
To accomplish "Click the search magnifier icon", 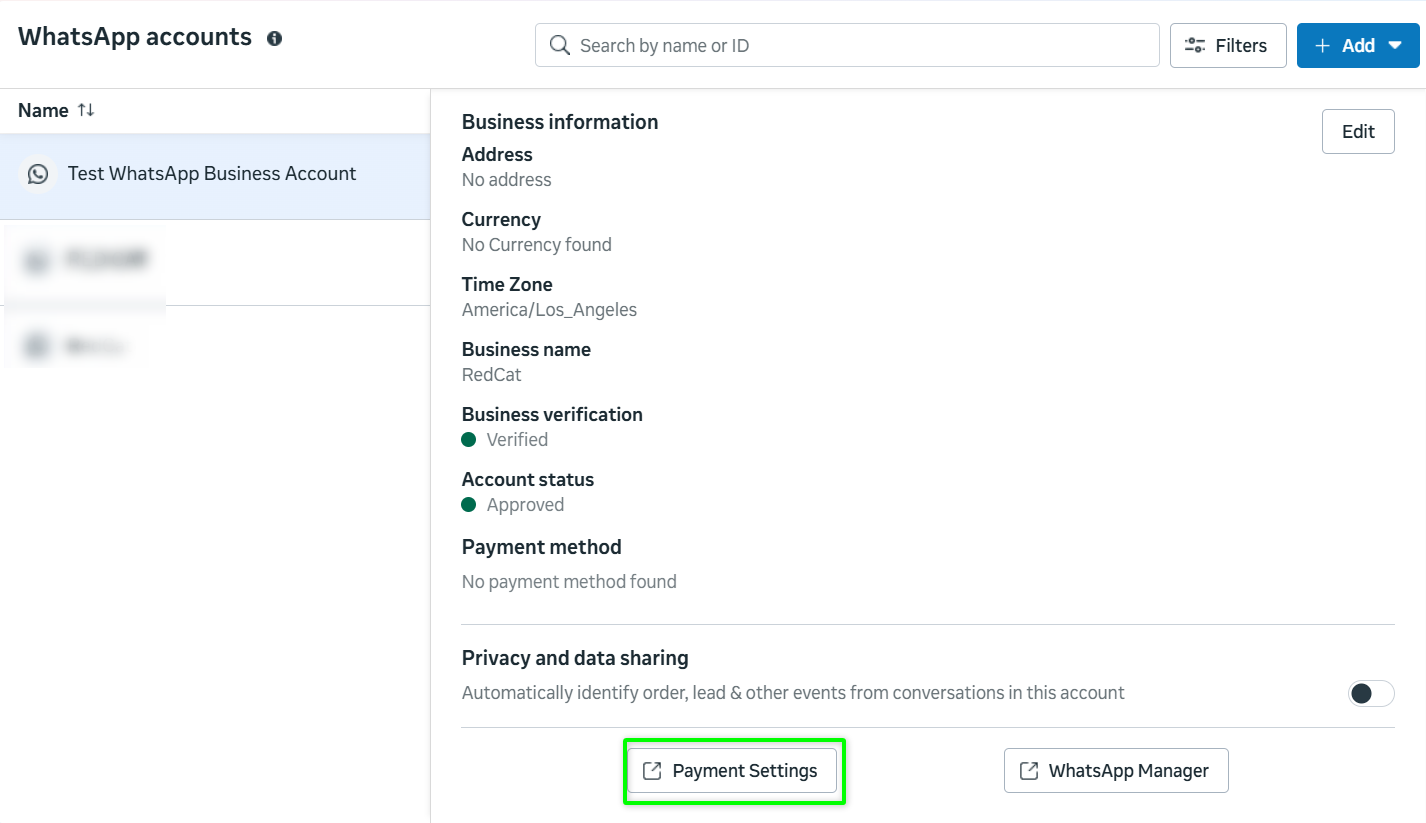I will point(560,45).
